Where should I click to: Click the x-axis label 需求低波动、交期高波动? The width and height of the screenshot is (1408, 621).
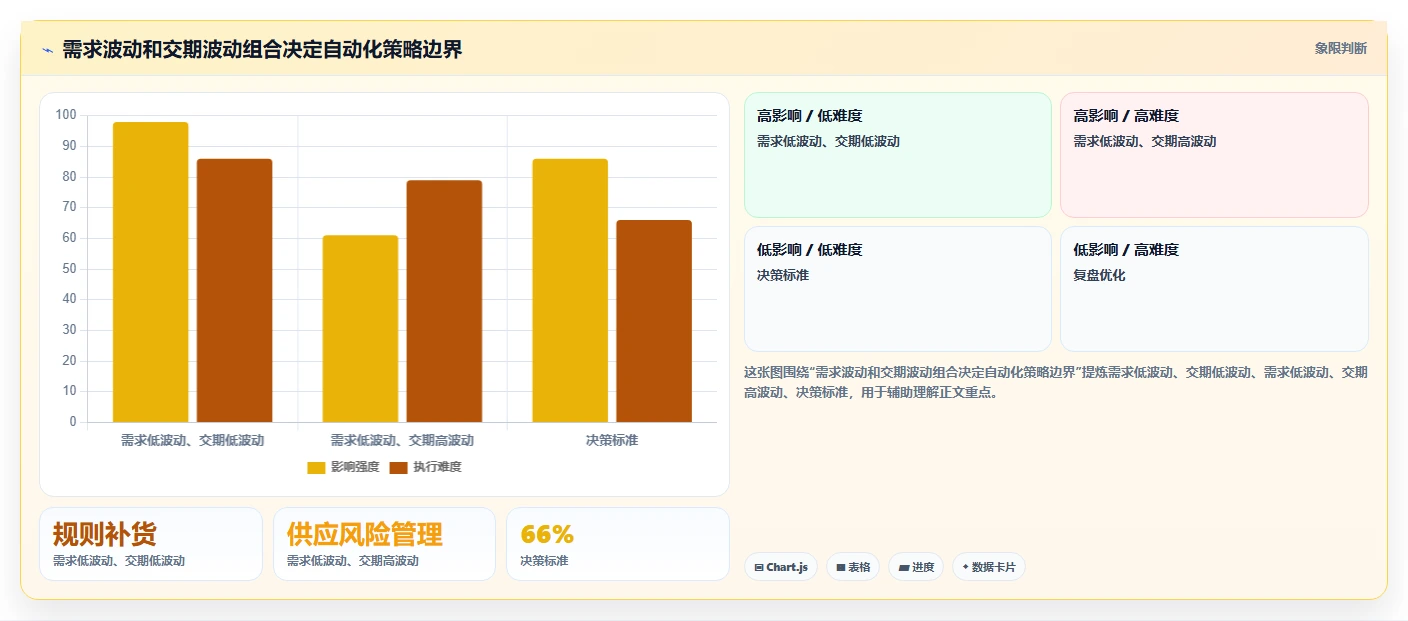[402, 440]
